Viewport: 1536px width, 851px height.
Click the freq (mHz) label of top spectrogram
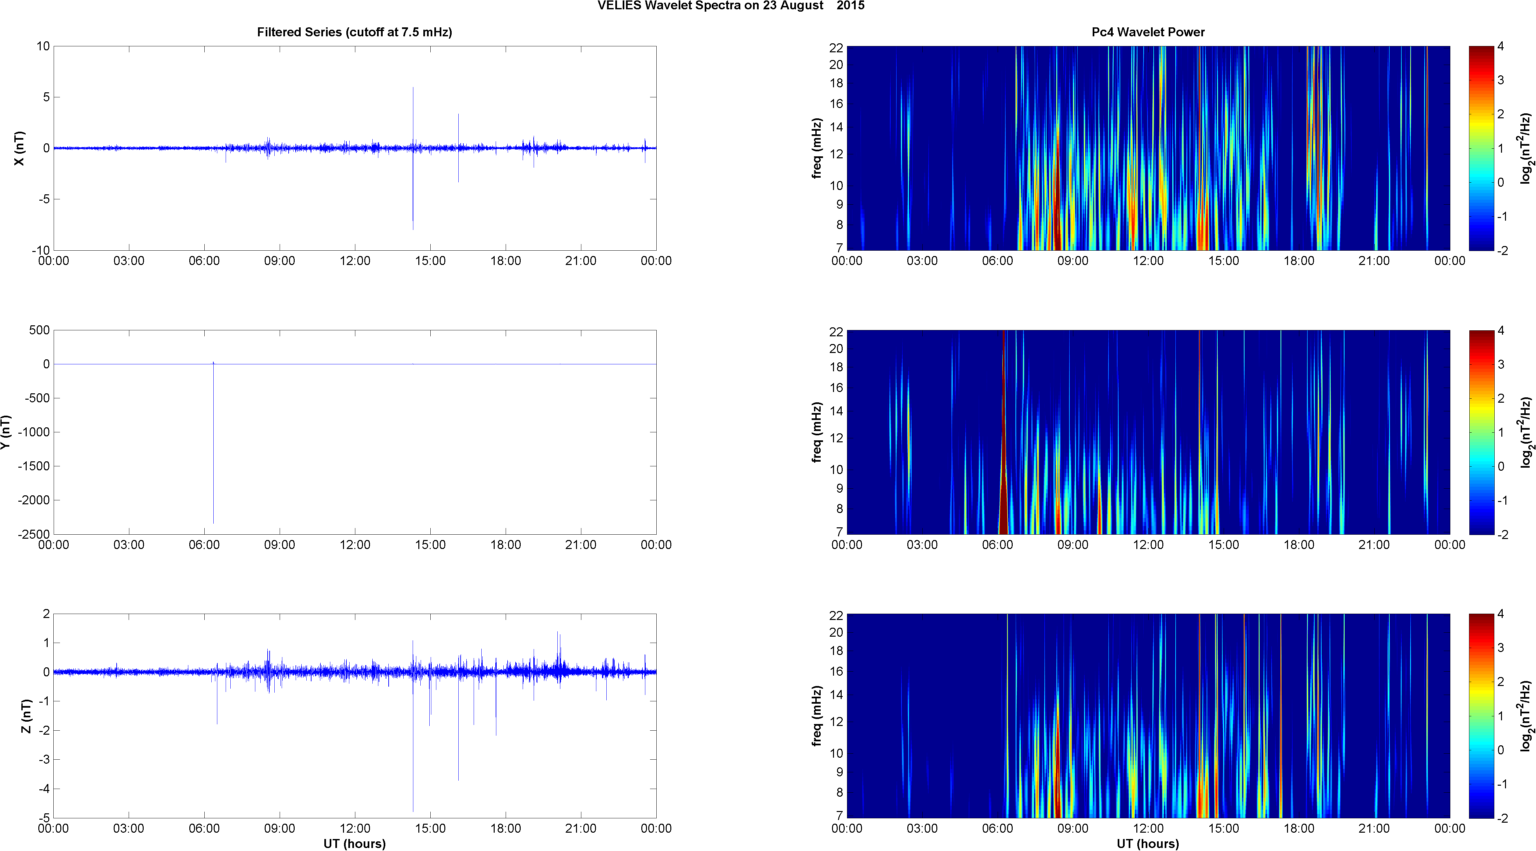817,148
